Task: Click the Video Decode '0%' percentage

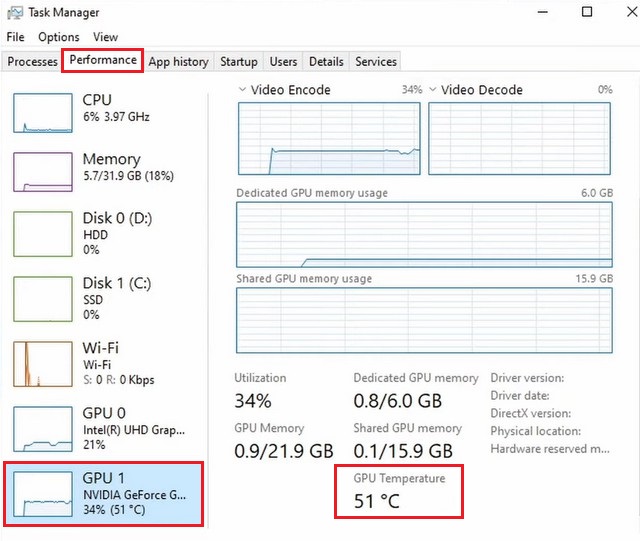Action: coord(605,89)
